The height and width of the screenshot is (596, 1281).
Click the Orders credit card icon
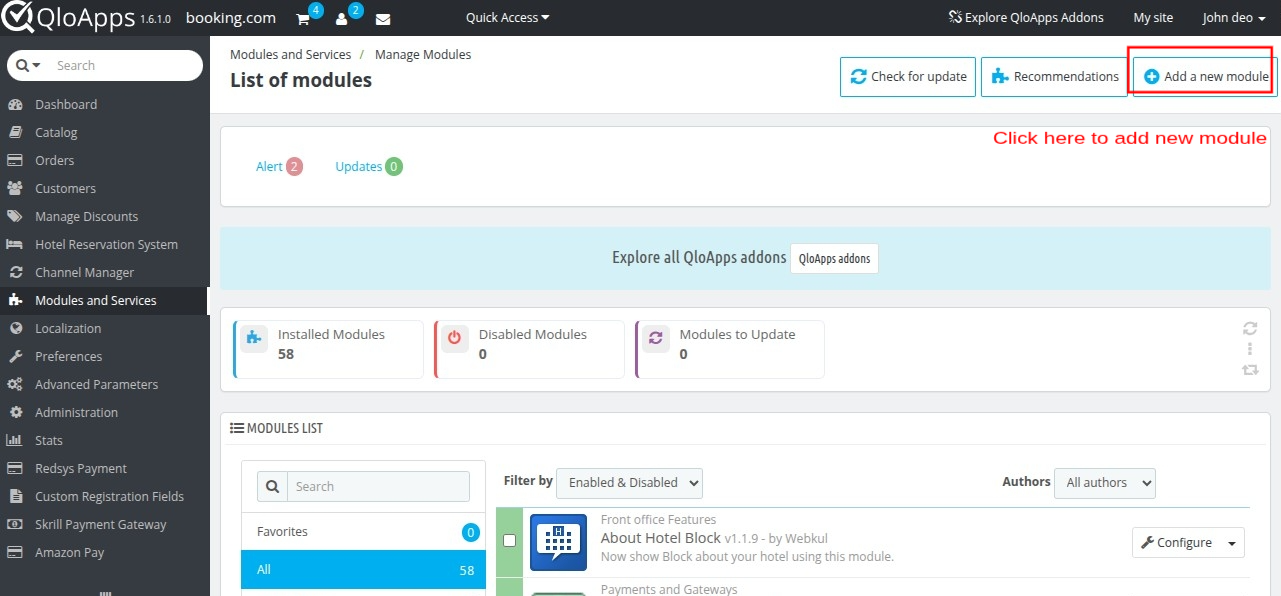pos(15,160)
